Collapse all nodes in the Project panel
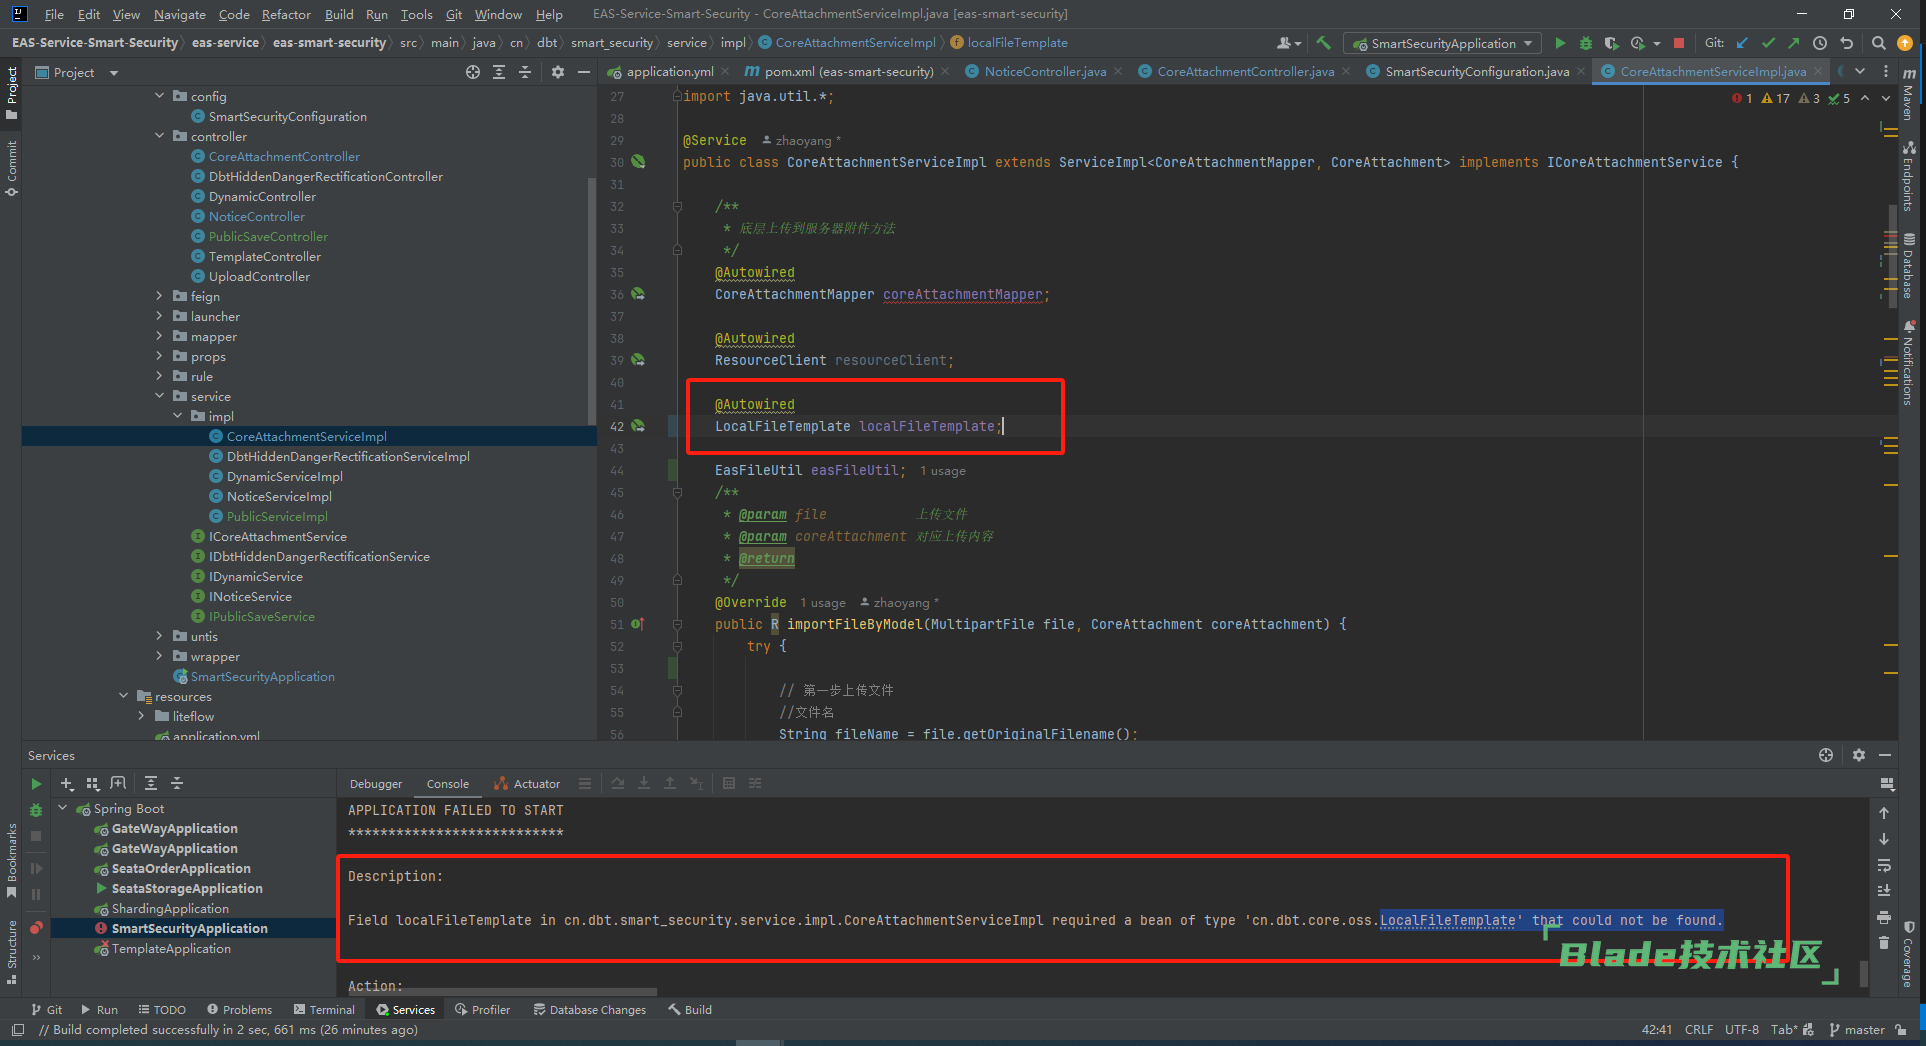This screenshot has width=1926, height=1046. click(525, 72)
